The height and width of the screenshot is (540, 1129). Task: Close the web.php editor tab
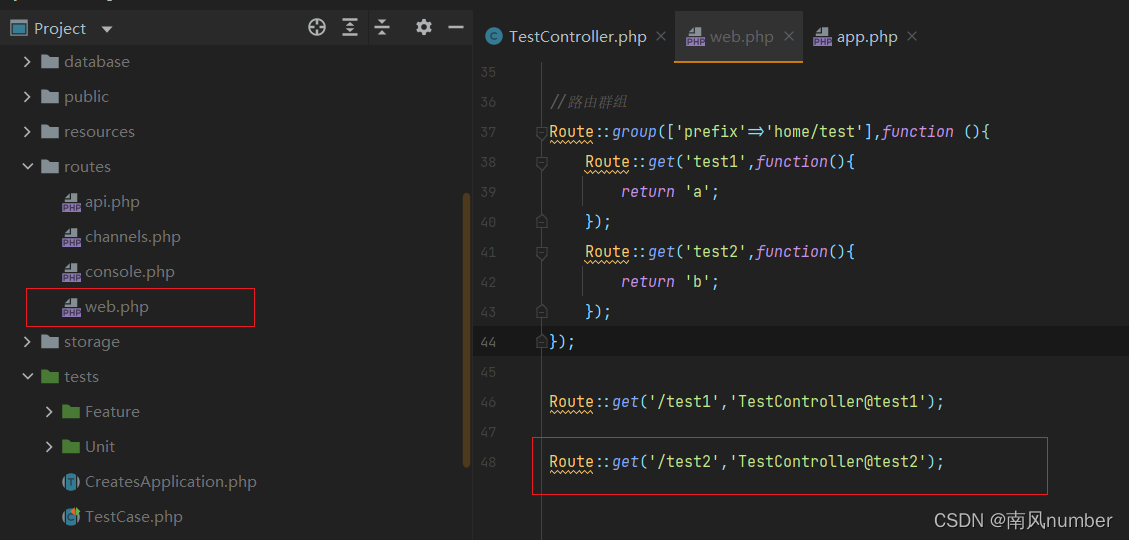click(788, 36)
